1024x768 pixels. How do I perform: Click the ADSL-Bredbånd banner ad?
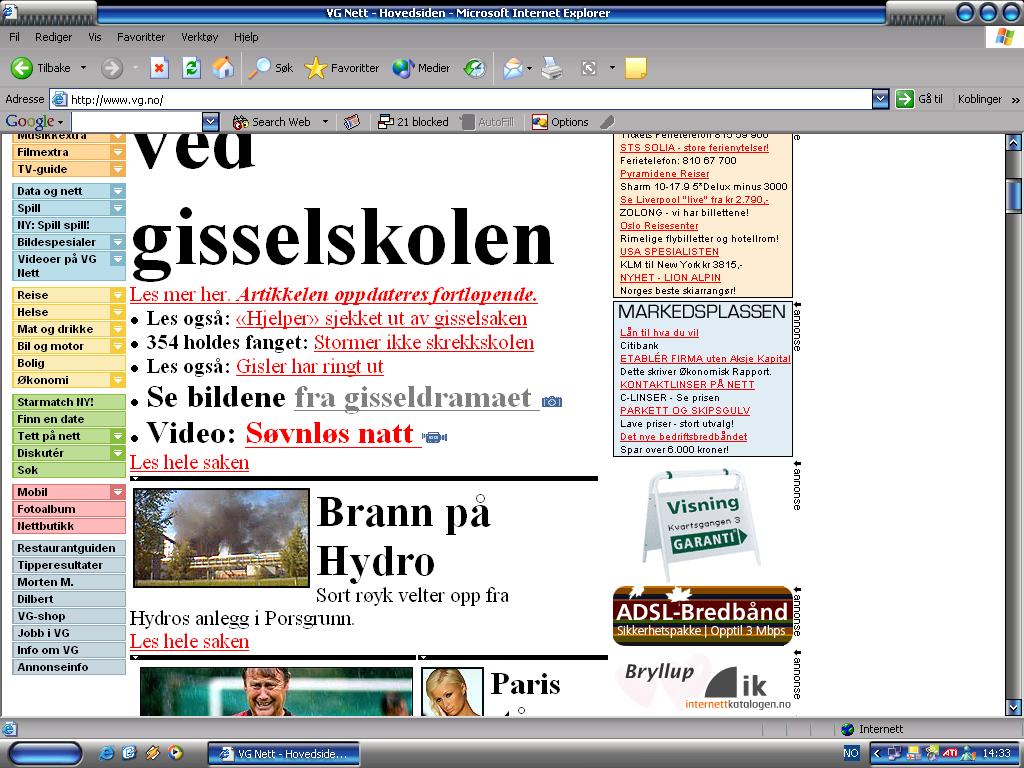tap(703, 615)
